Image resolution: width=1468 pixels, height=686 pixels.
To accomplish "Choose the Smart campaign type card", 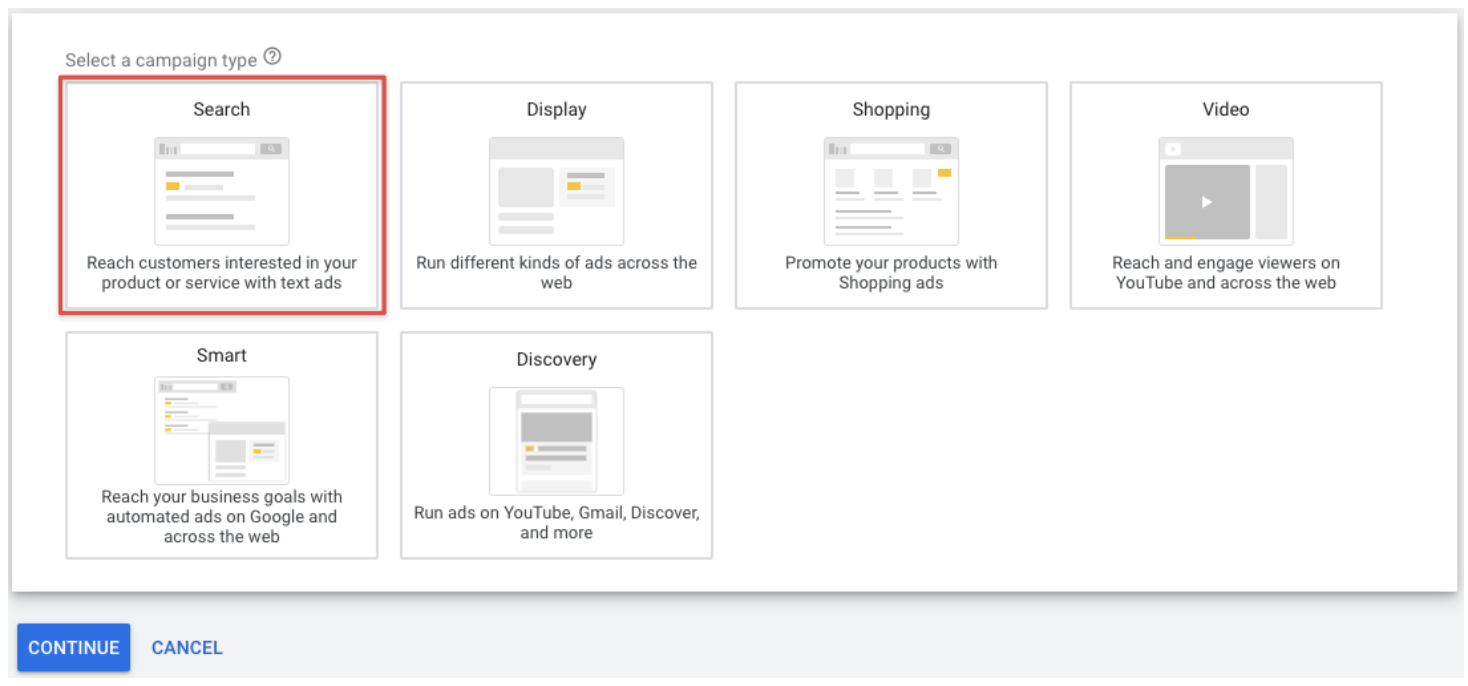I will click(222, 445).
